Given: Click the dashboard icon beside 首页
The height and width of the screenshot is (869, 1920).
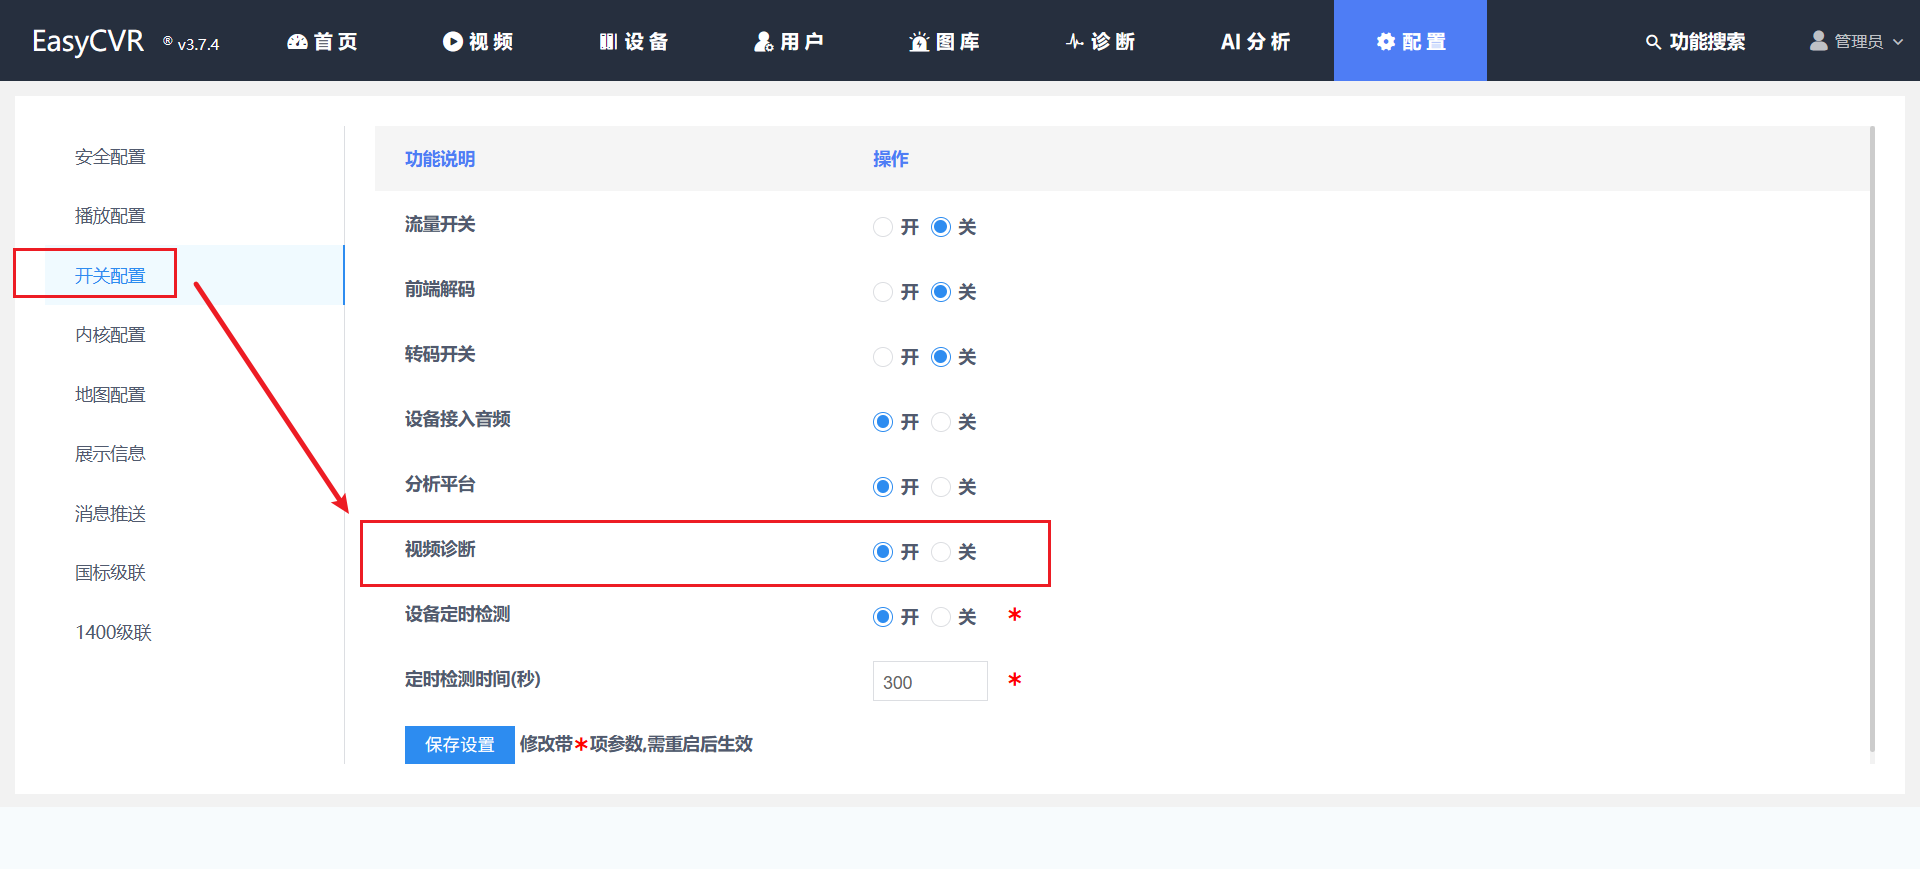Looking at the screenshot, I should 297,42.
